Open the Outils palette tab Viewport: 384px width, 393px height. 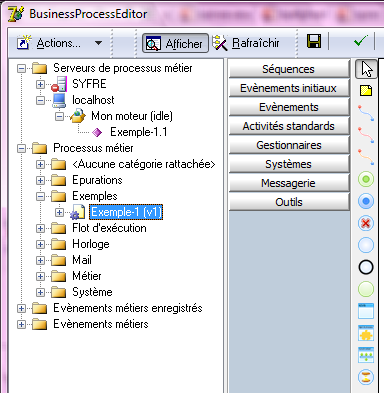pyautogui.click(x=289, y=202)
